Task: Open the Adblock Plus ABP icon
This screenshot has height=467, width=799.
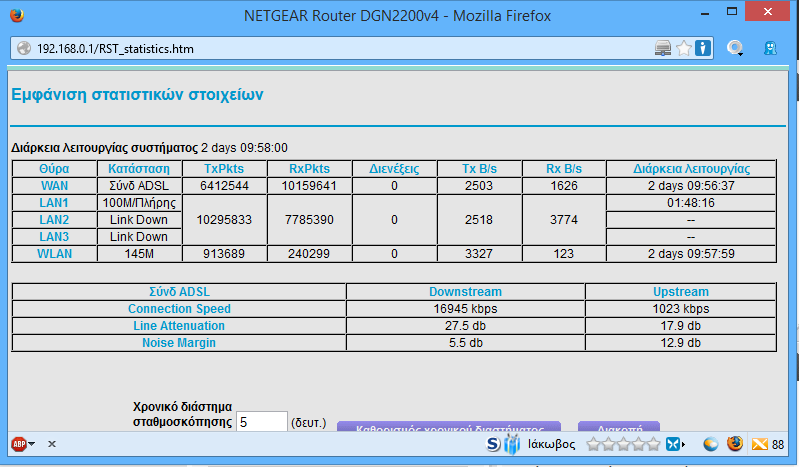Action: (19, 444)
